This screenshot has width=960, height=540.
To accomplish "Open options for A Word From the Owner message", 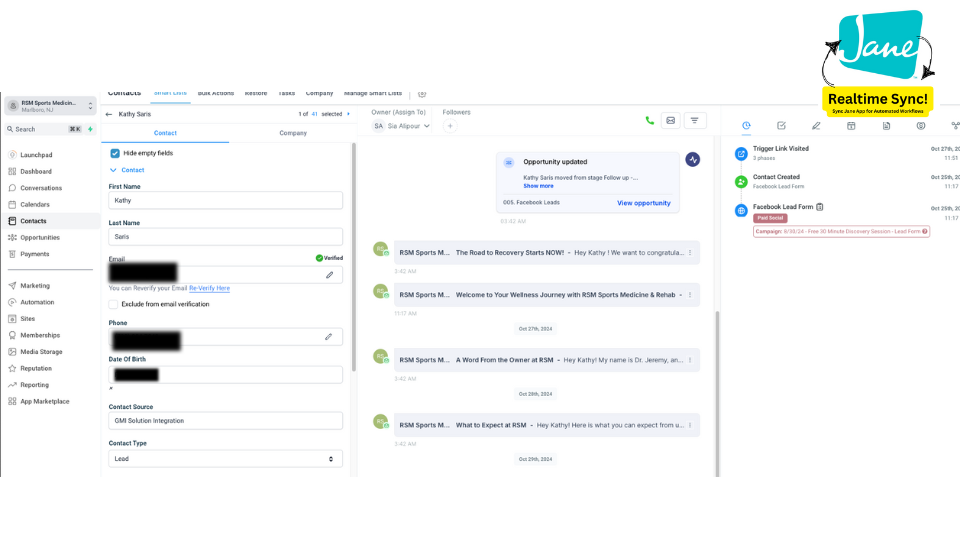I will [690, 360].
